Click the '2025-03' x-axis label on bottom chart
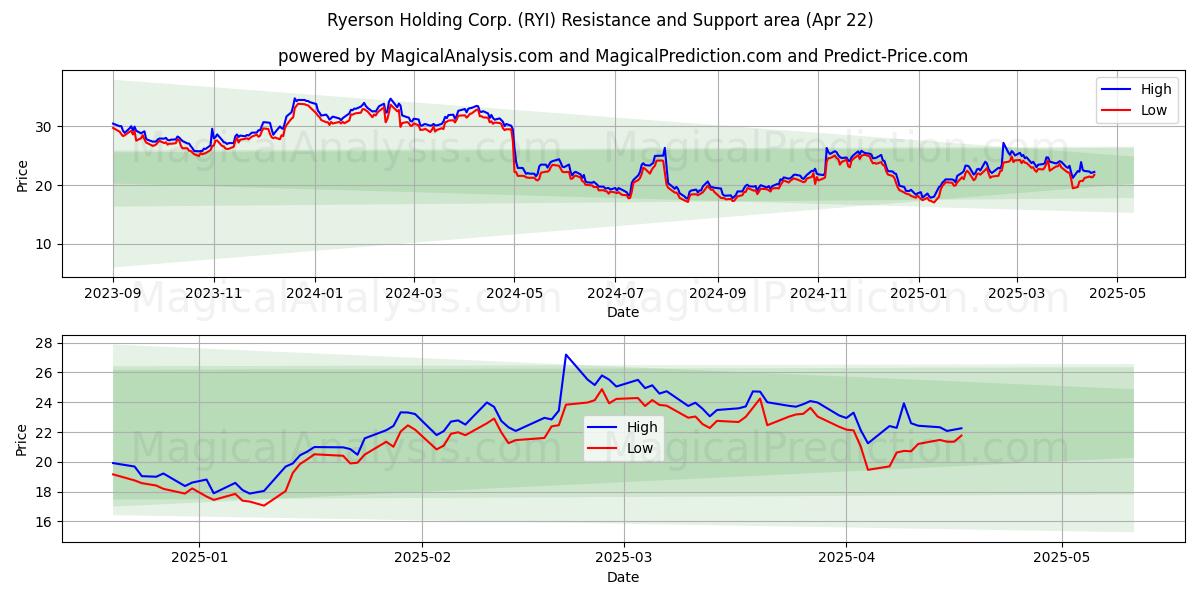 pyautogui.click(x=623, y=559)
